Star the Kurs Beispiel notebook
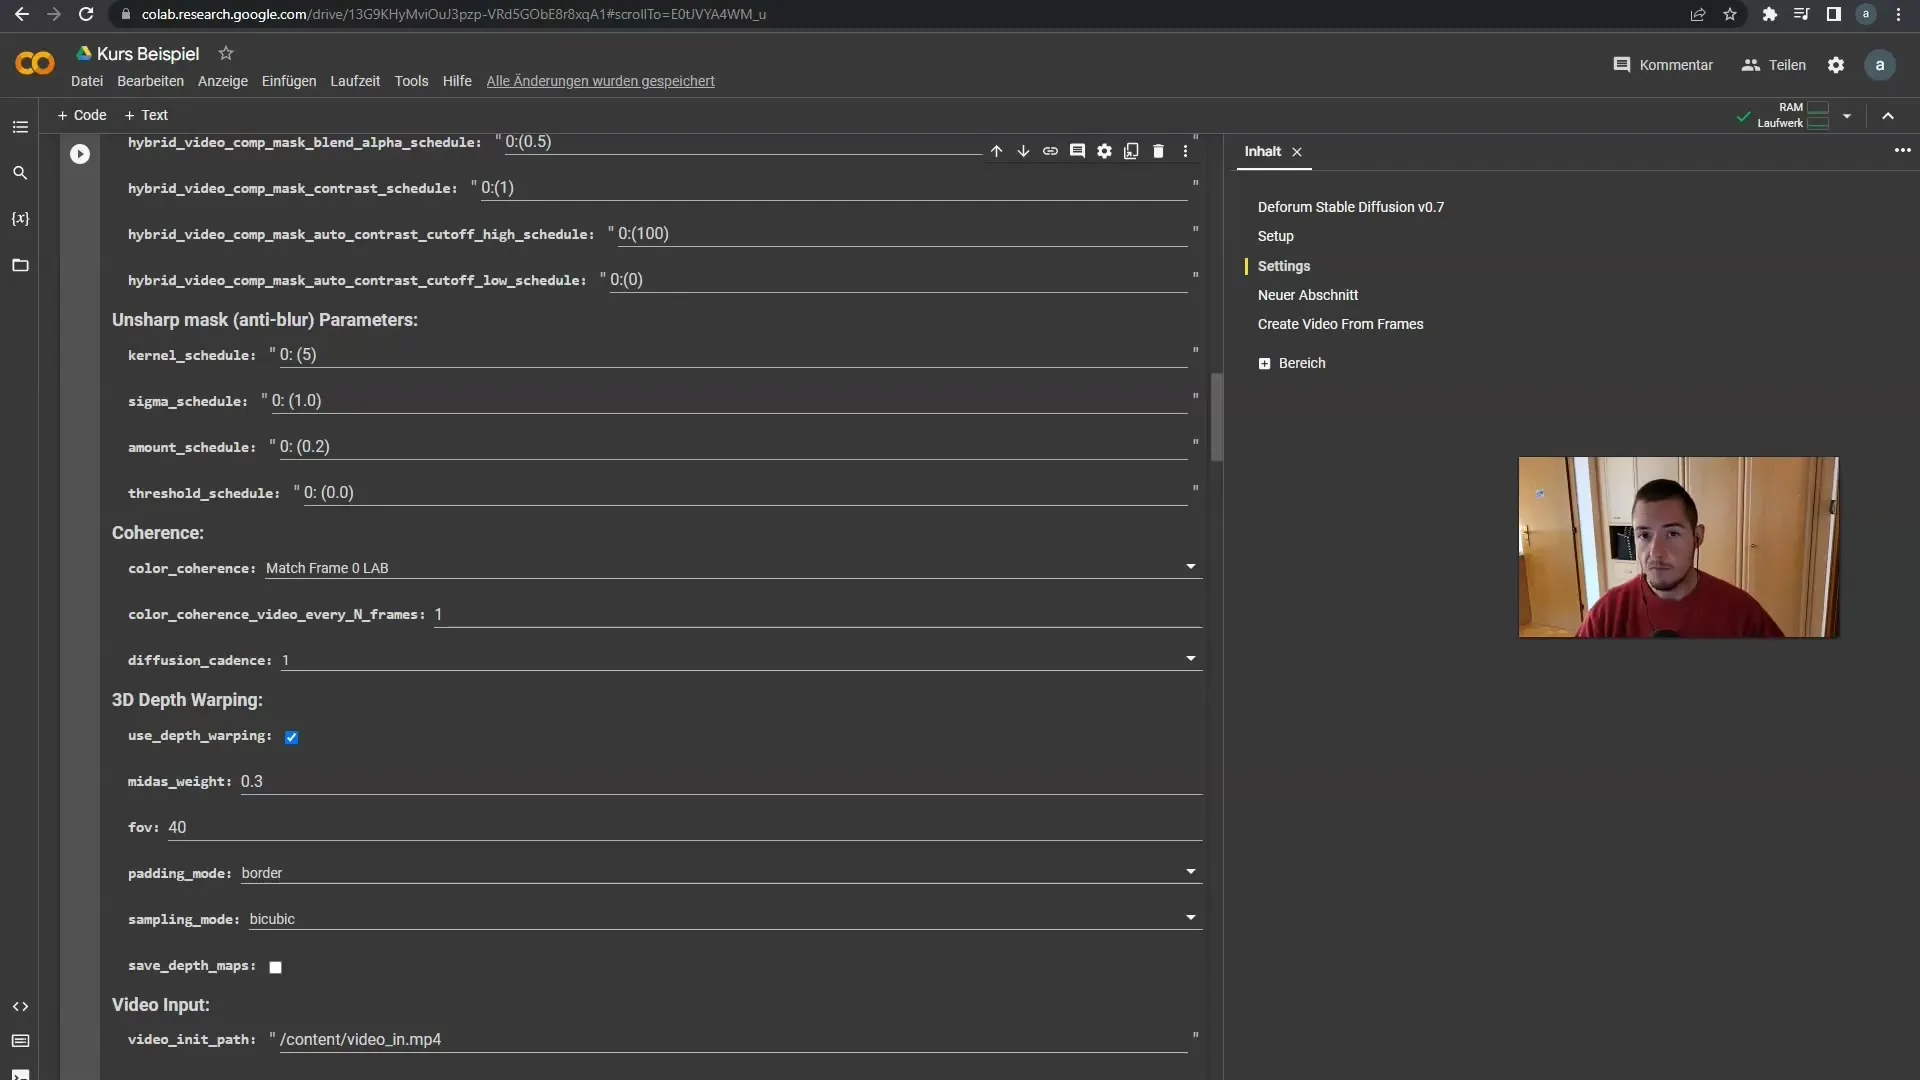This screenshot has height=1080, width=1920. tap(226, 53)
